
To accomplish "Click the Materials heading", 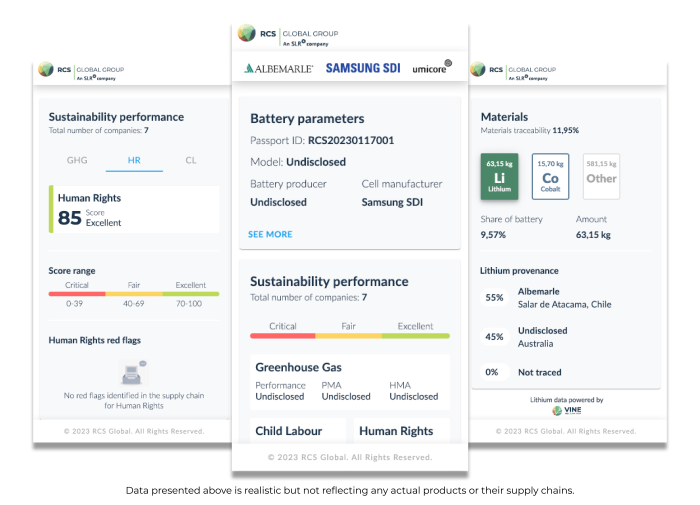I will tap(504, 117).
